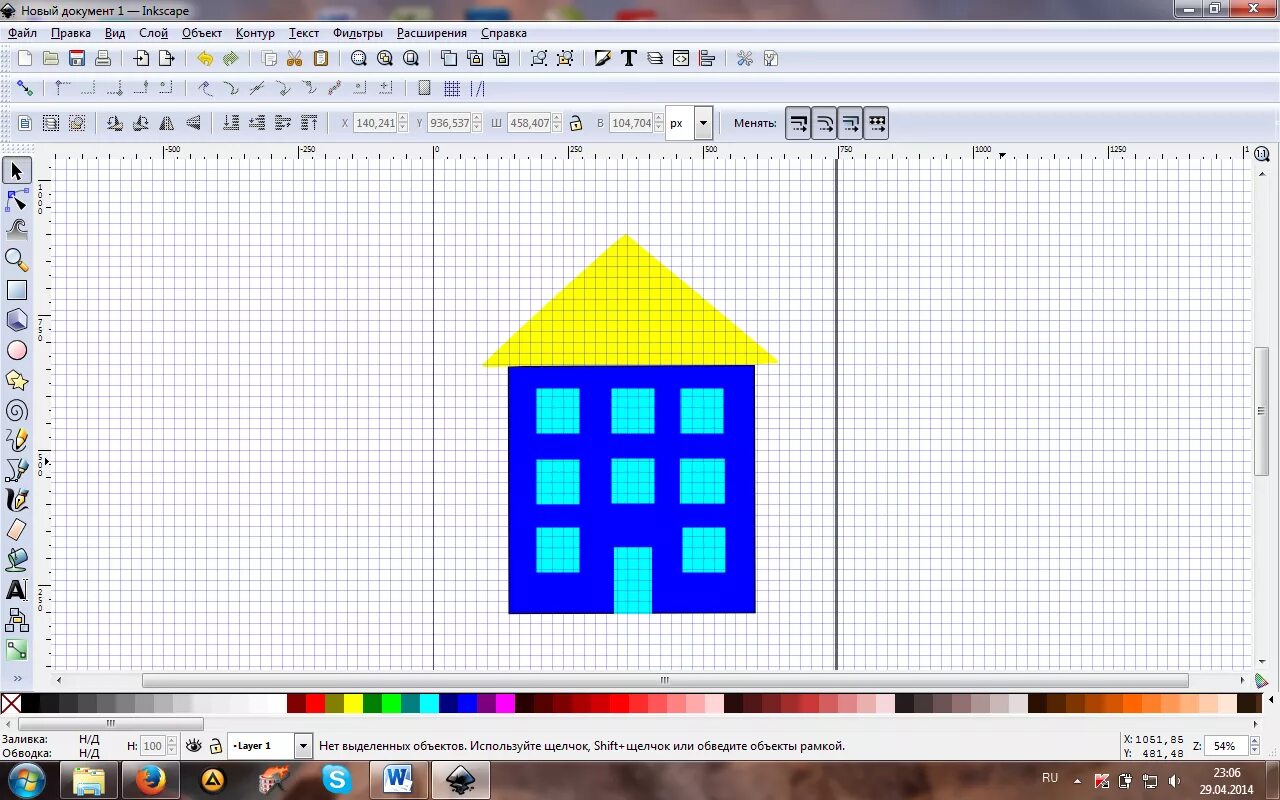Screen dimensions: 1280x800
Task: Cut selection with the scissors icon
Action: [295, 58]
